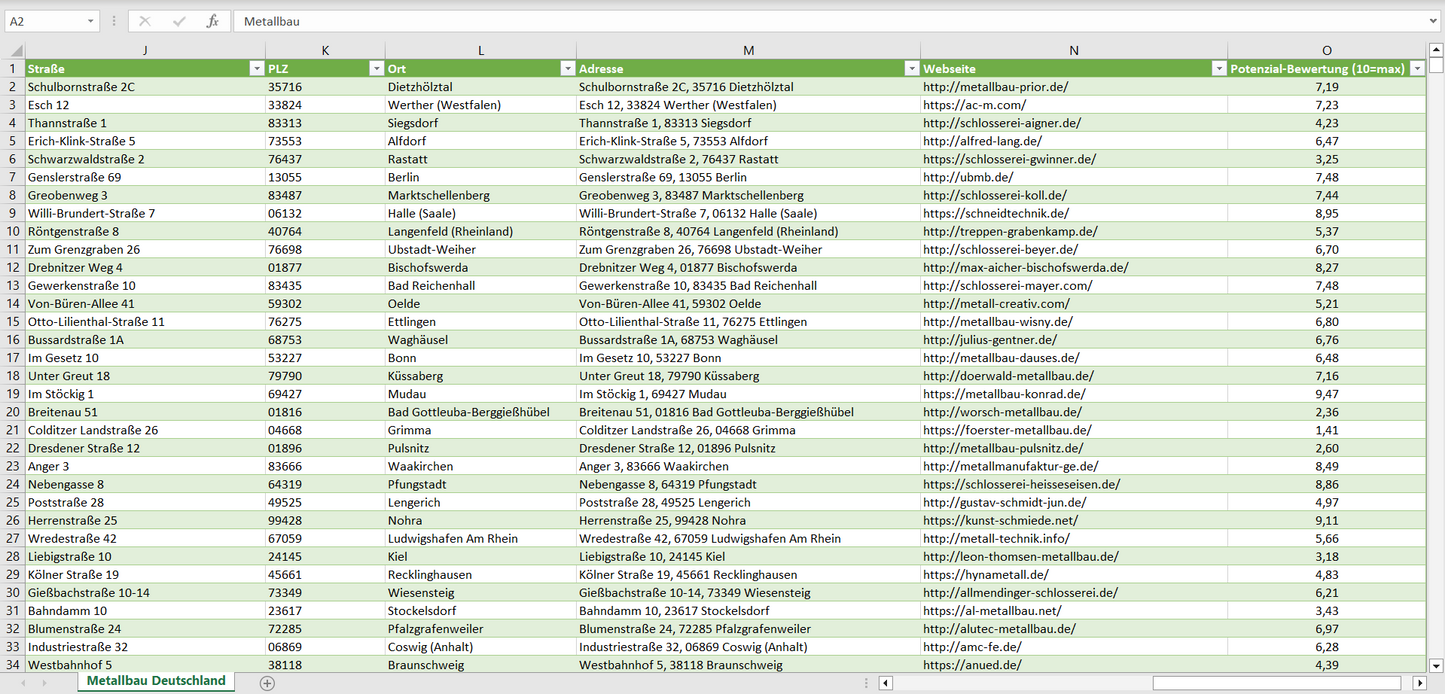Expand the Name Box dropdown arrow

pyautogui.click(x=91, y=21)
